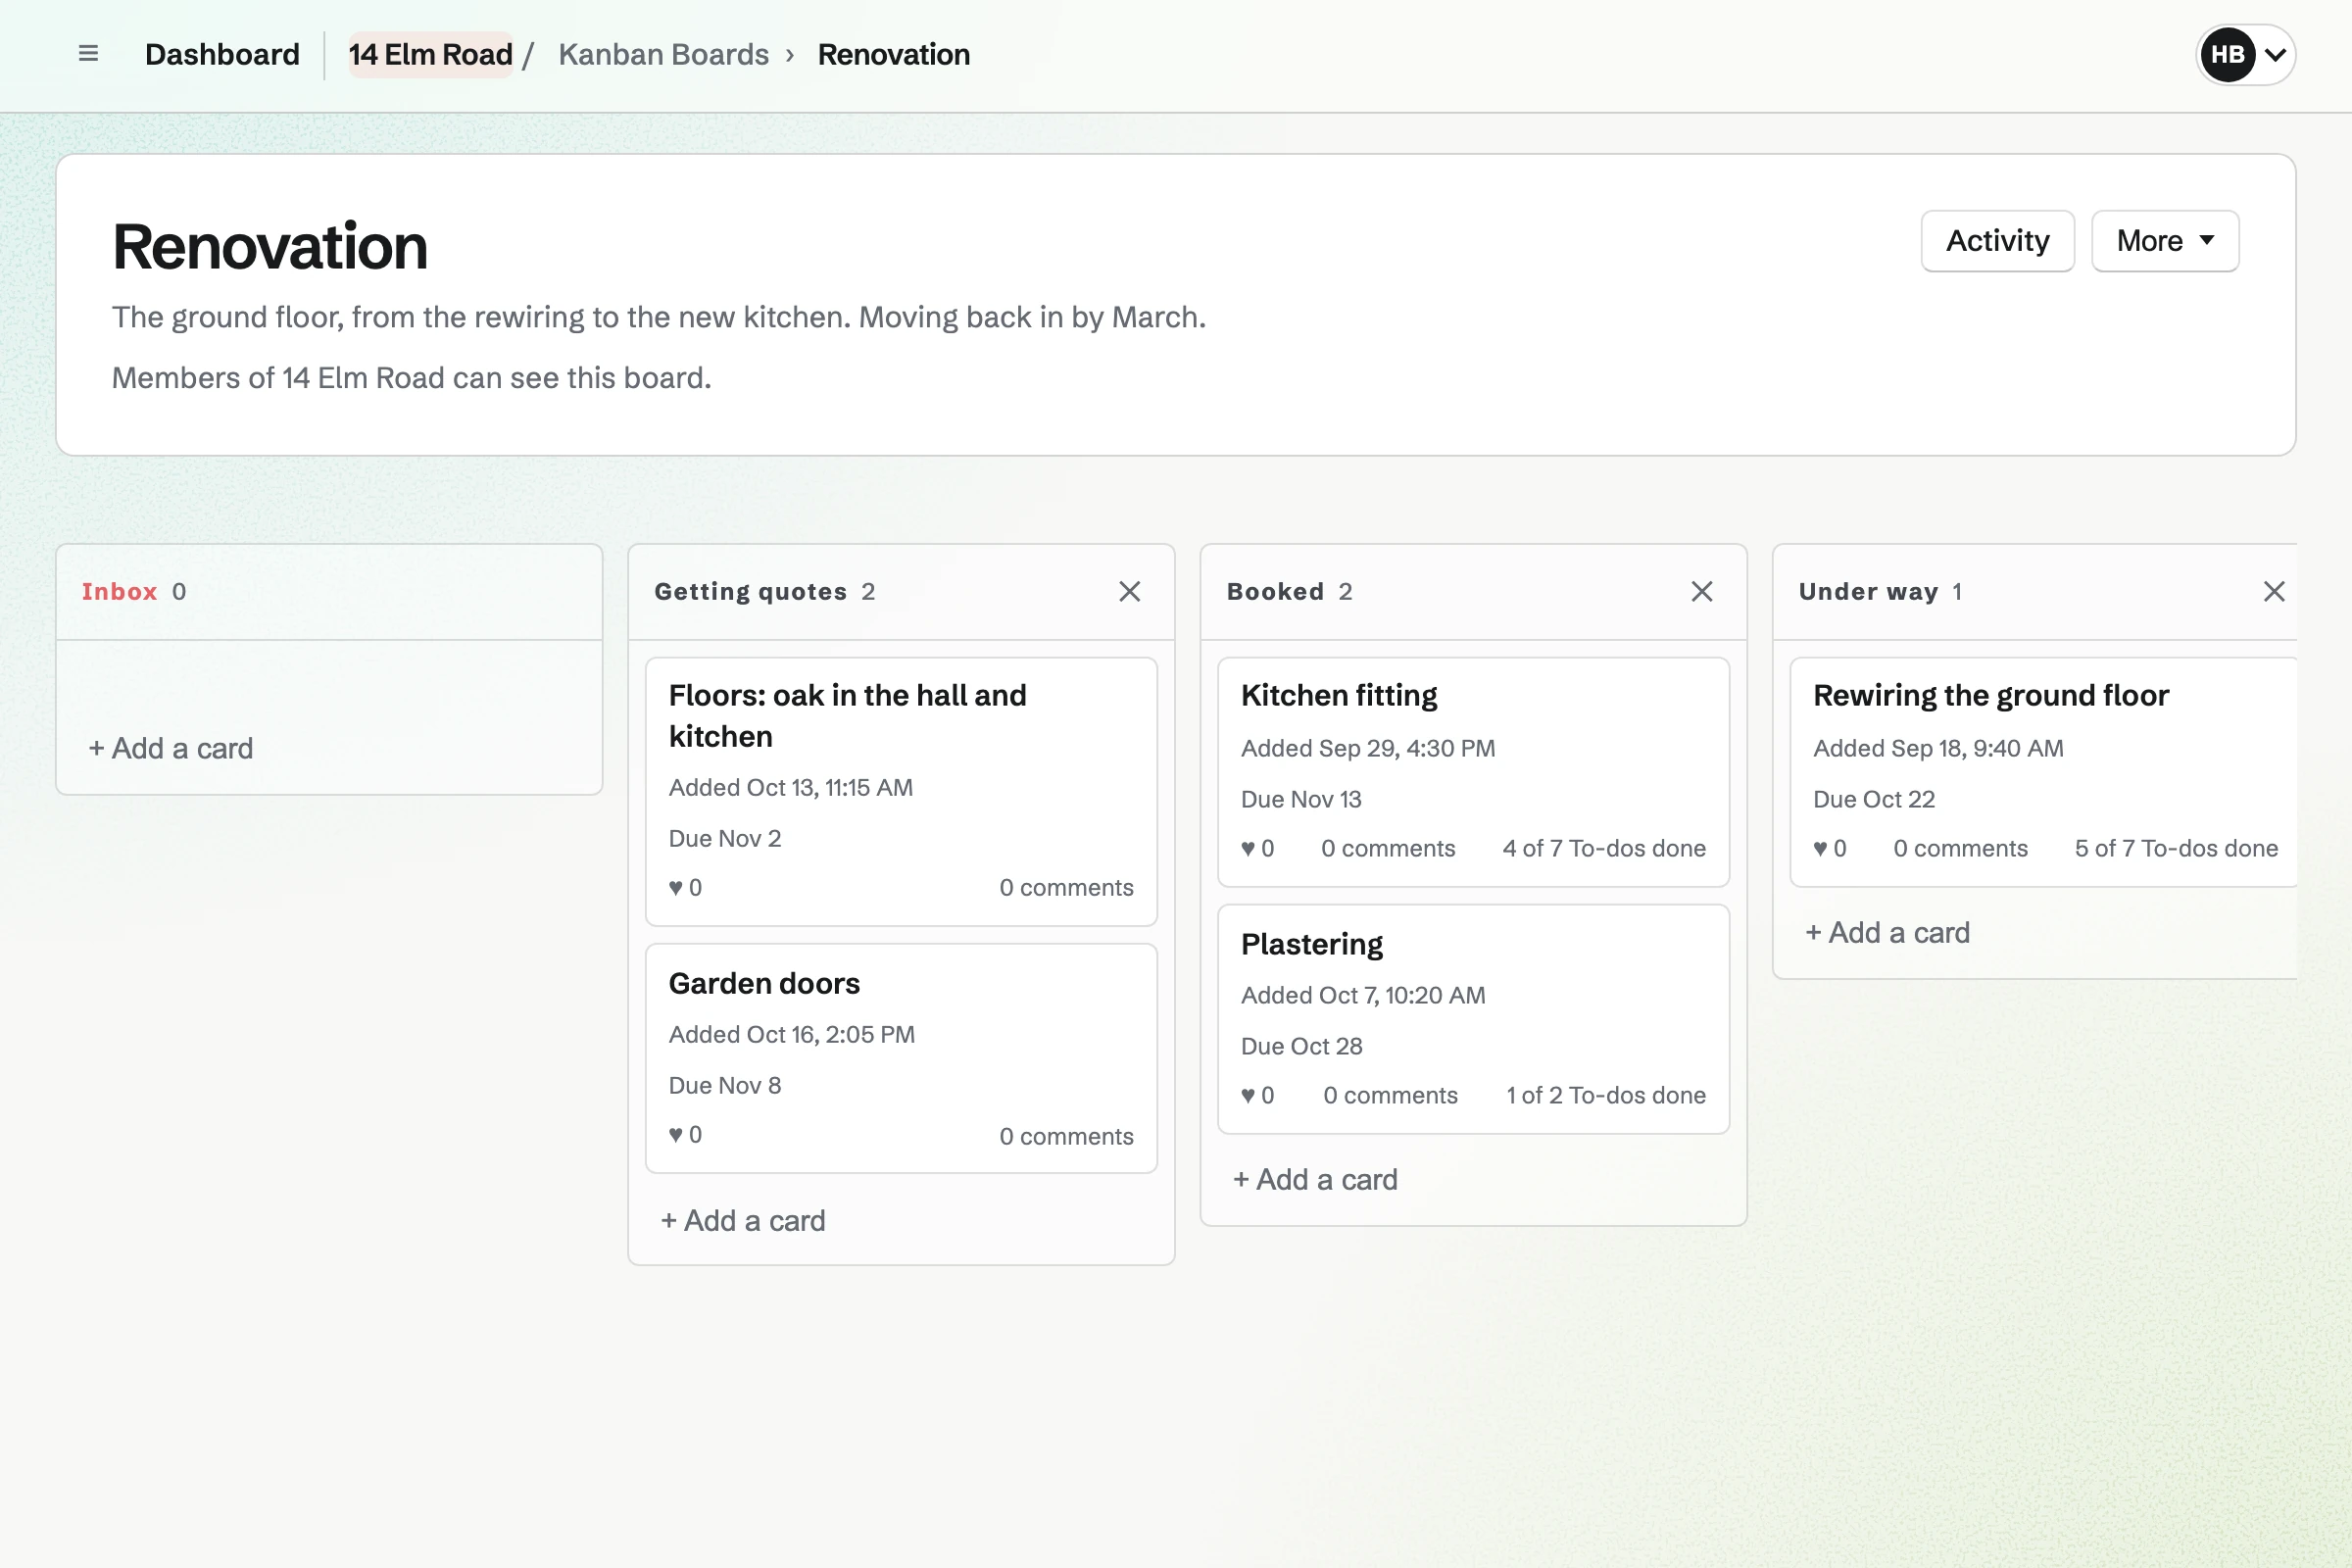Close the Booked column
Image resolution: width=2352 pixels, height=1568 pixels.
coord(1701,591)
